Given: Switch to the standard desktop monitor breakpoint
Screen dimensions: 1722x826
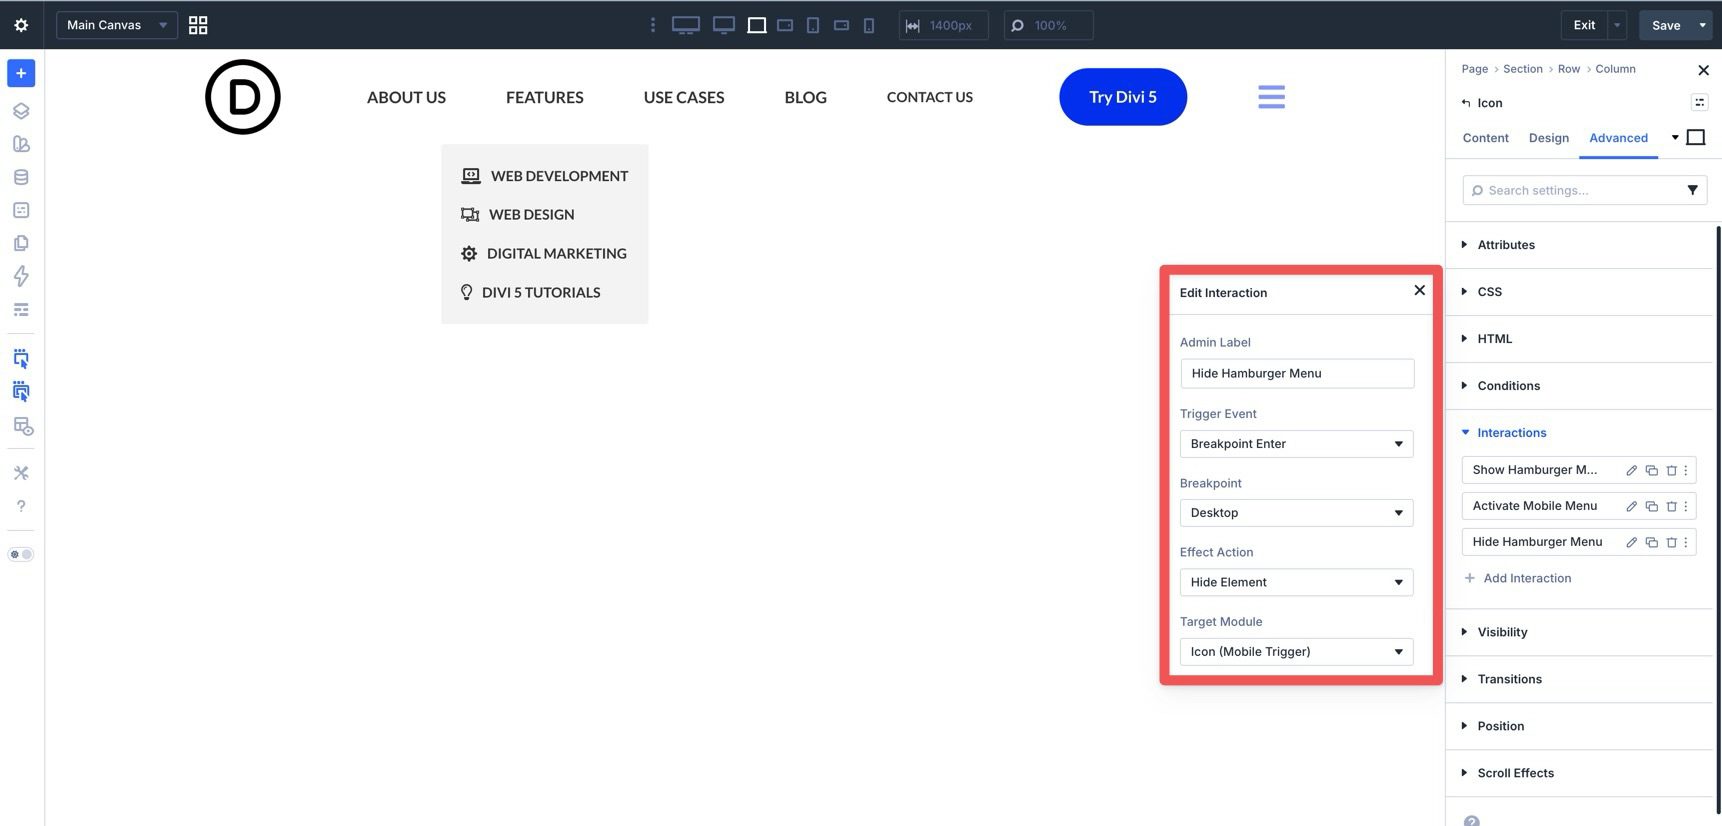Looking at the screenshot, I should 724,25.
